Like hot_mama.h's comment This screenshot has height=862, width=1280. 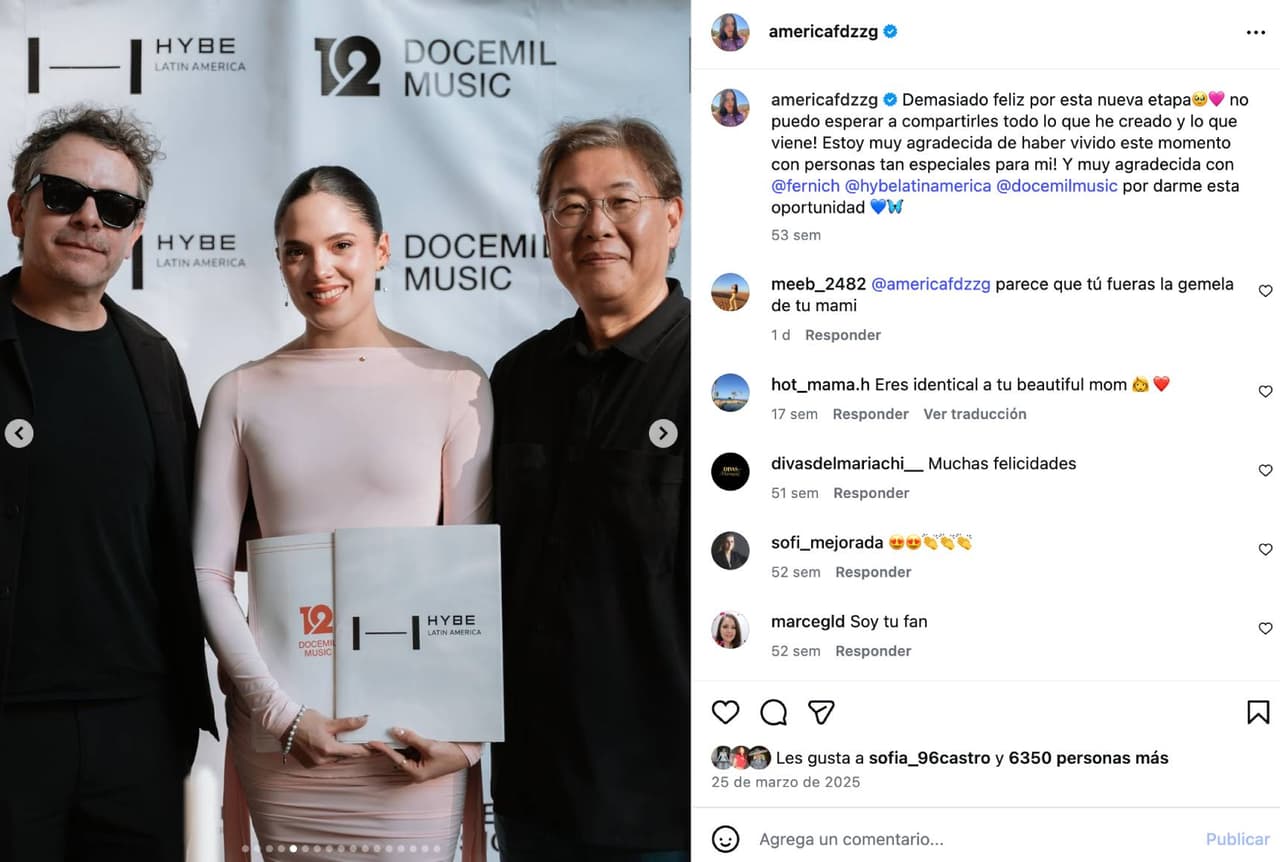point(1265,391)
